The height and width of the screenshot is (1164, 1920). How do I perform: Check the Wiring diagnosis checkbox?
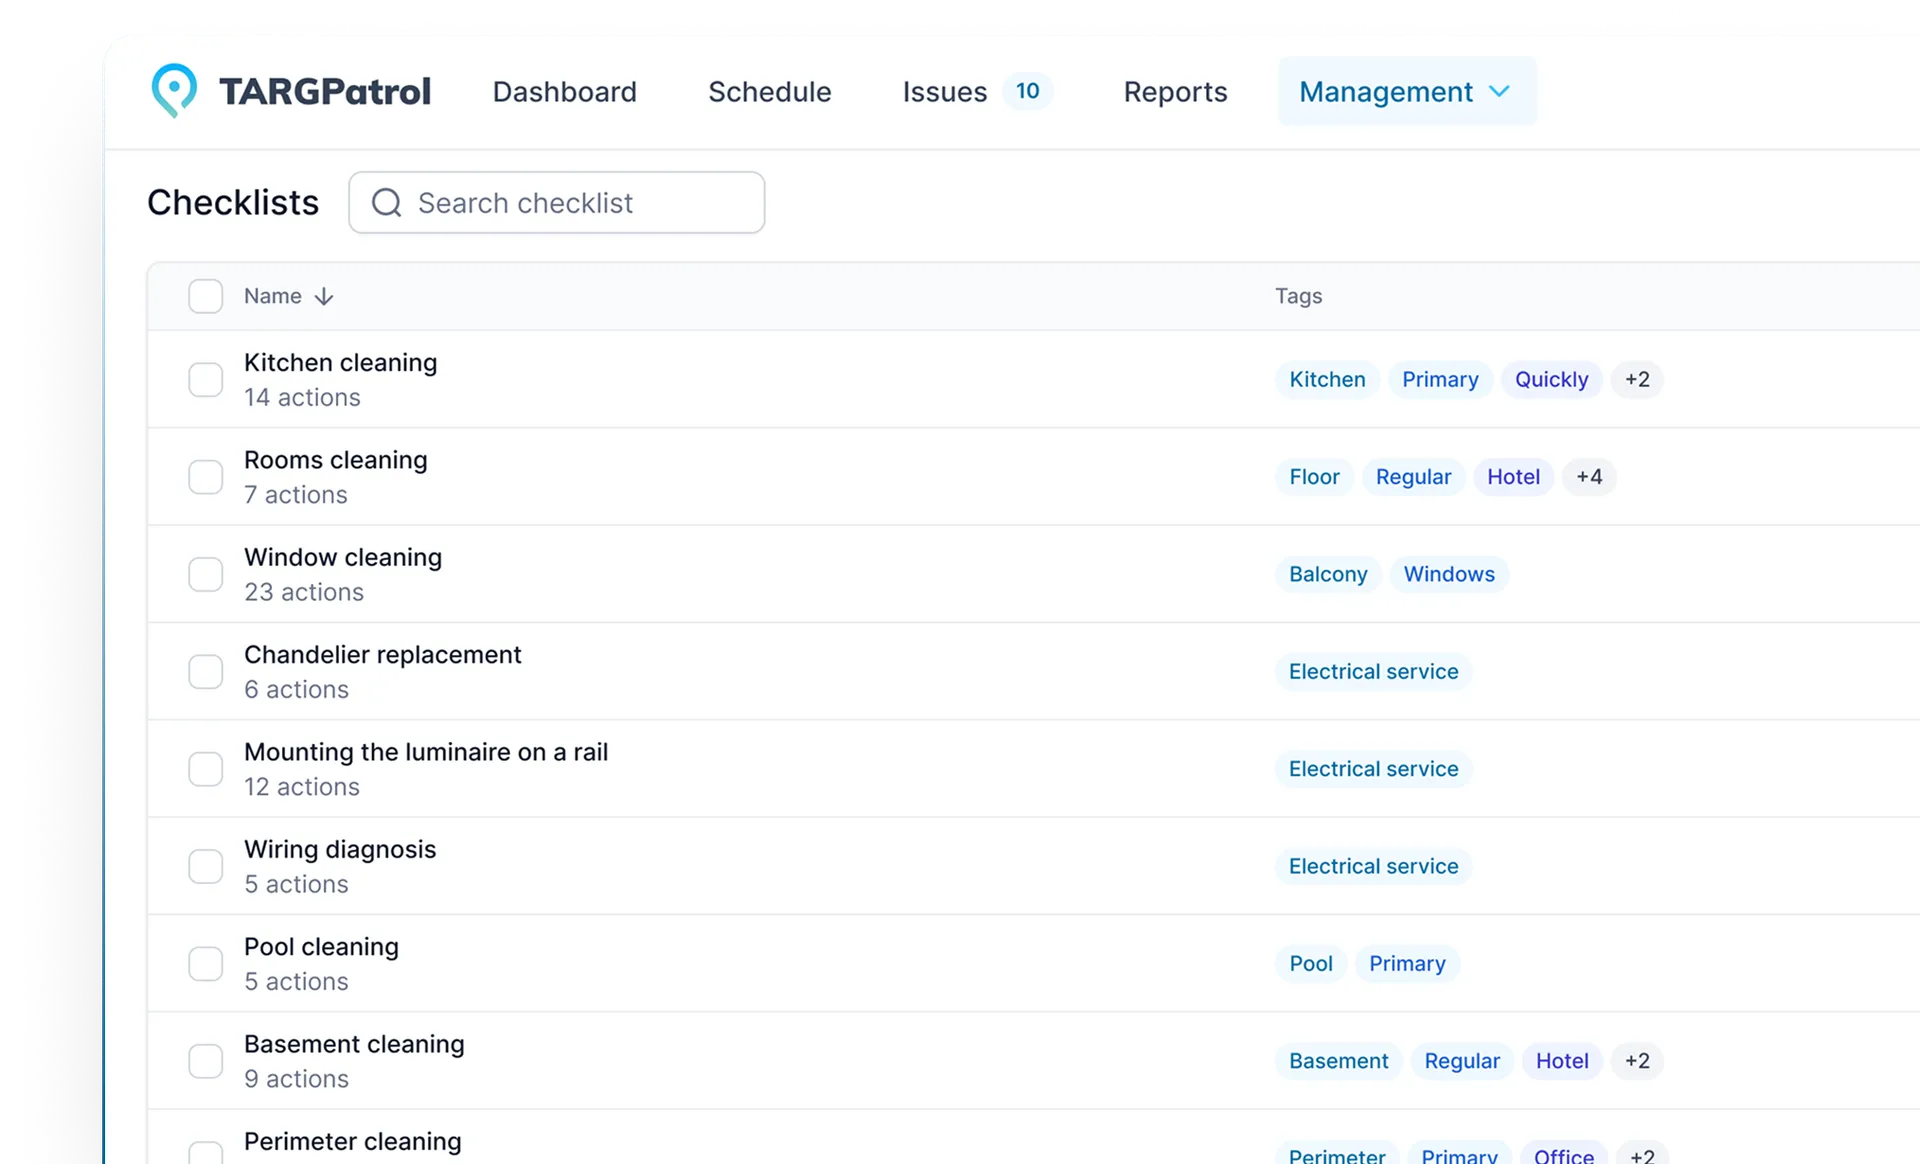pyautogui.click(x=205, y=866)
